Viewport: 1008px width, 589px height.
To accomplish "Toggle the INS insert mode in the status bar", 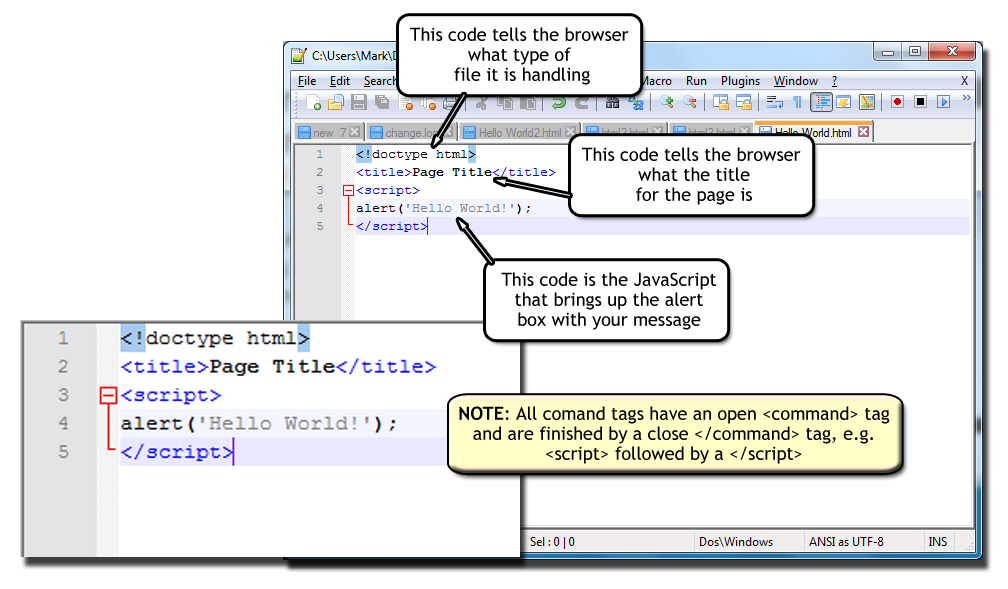I will [937, 541].
